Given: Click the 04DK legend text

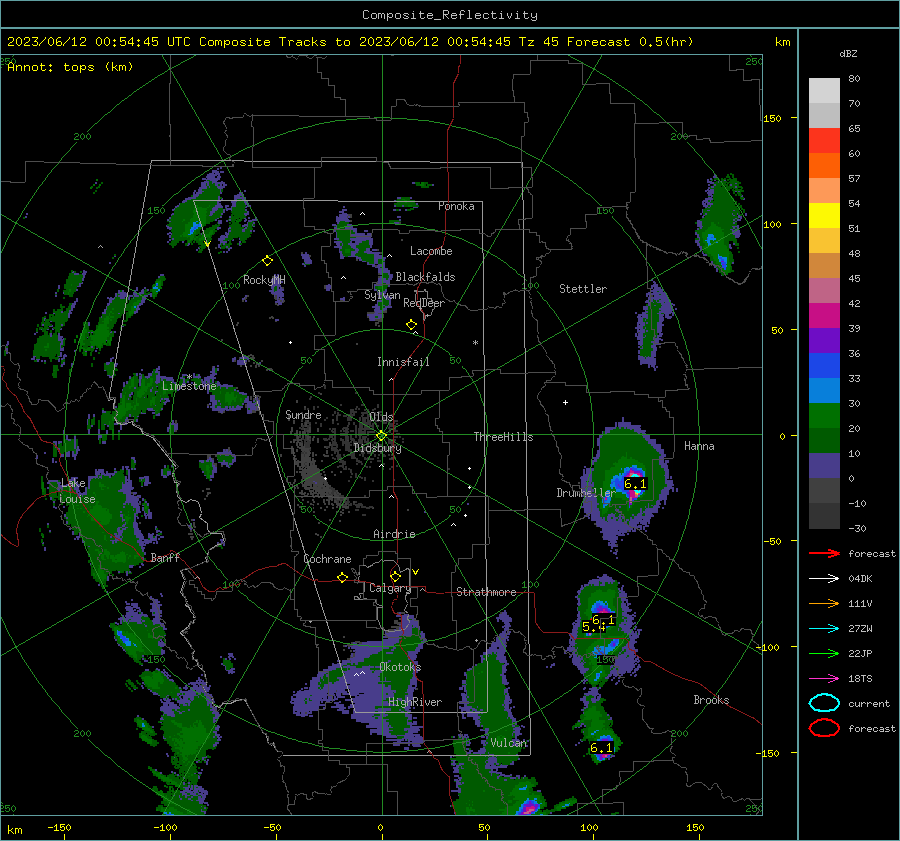Looking at the screenshot, I should point(860,579).
